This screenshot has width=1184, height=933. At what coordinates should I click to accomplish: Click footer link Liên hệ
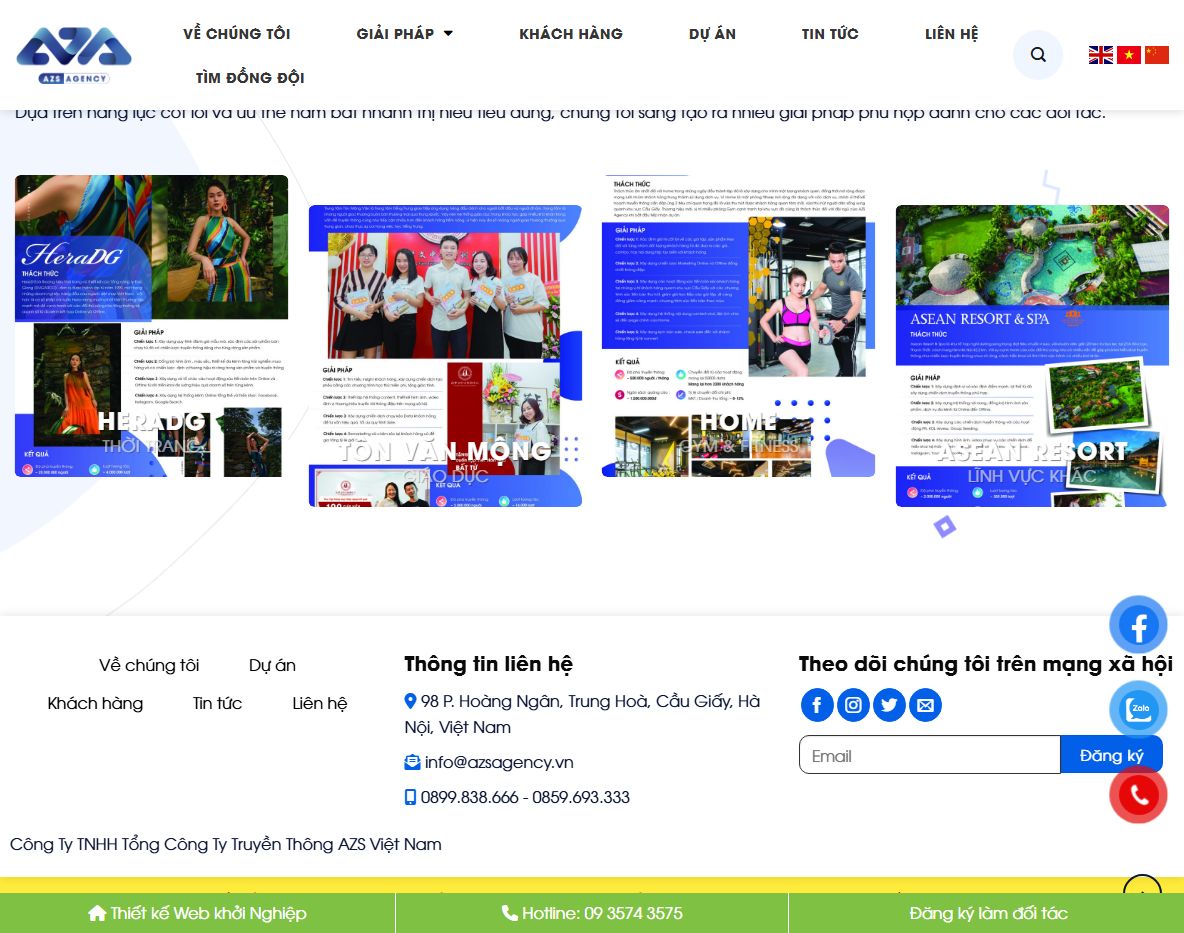click(x=319, y=703)
